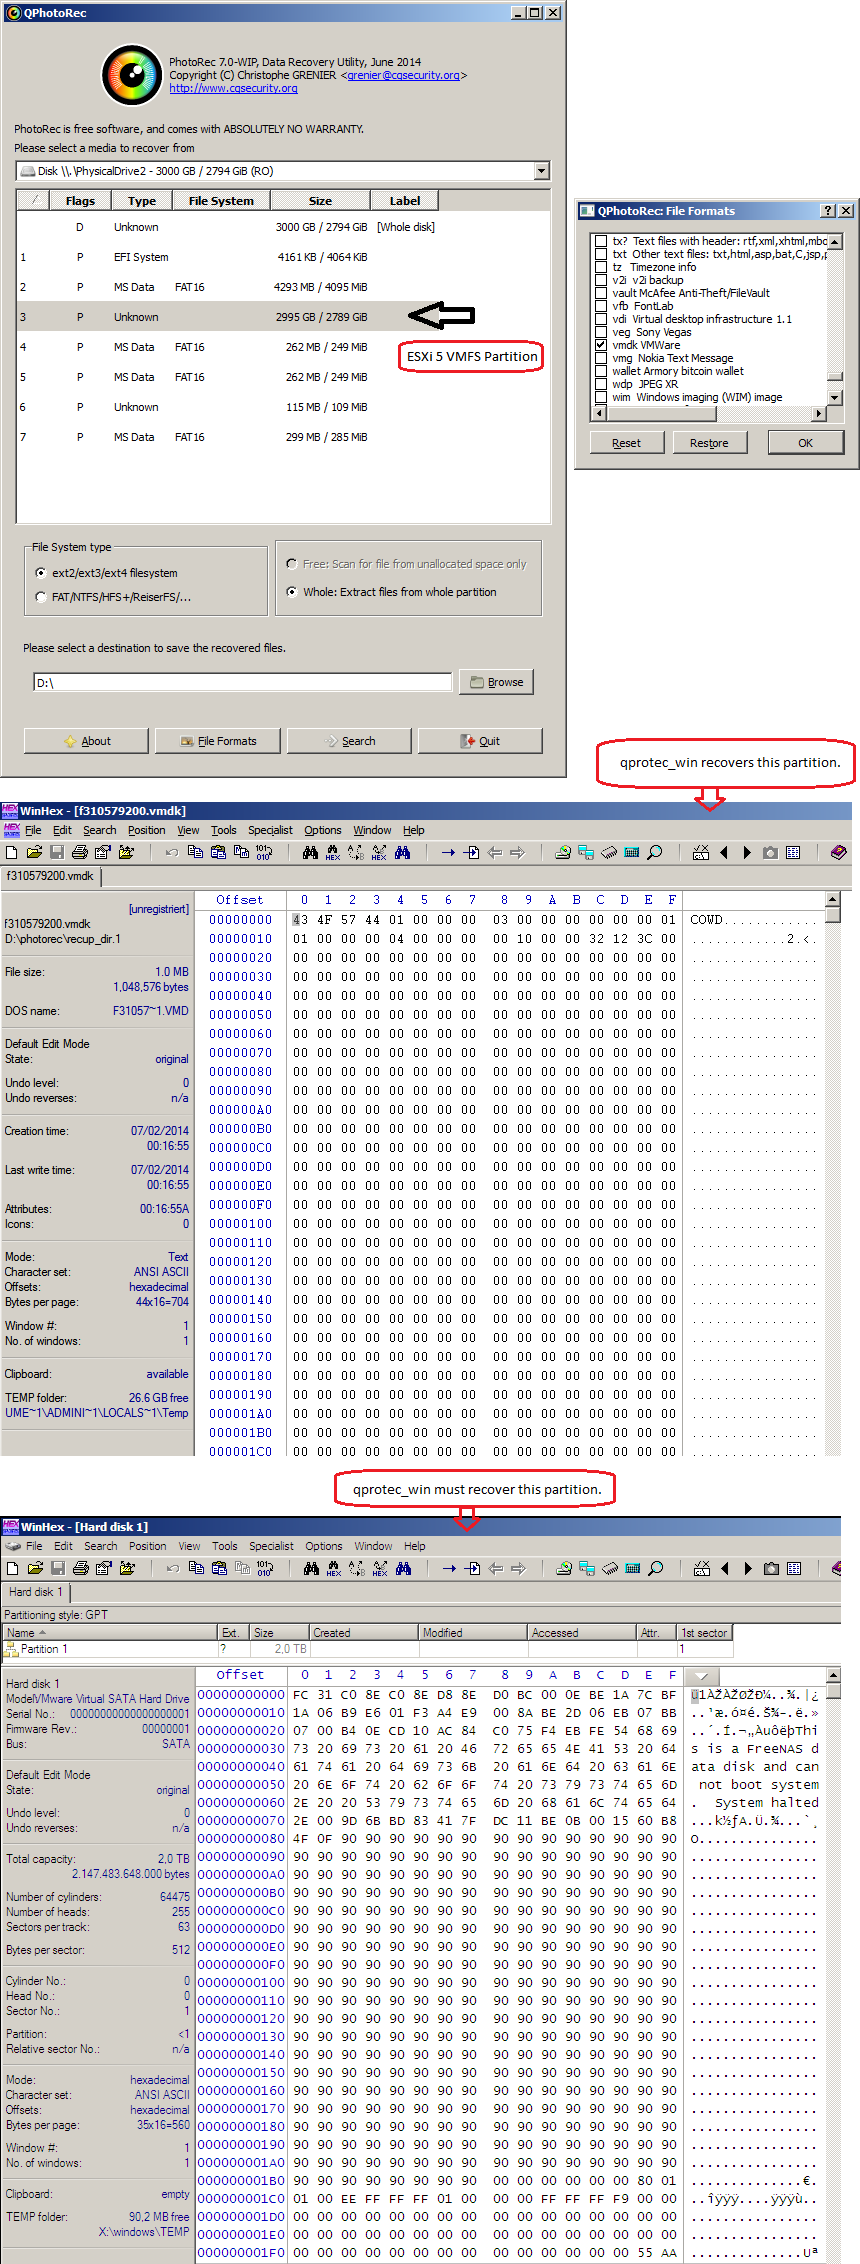Open Position menu in f310579200.vmdk WinHex window

[x=147, y=830]
